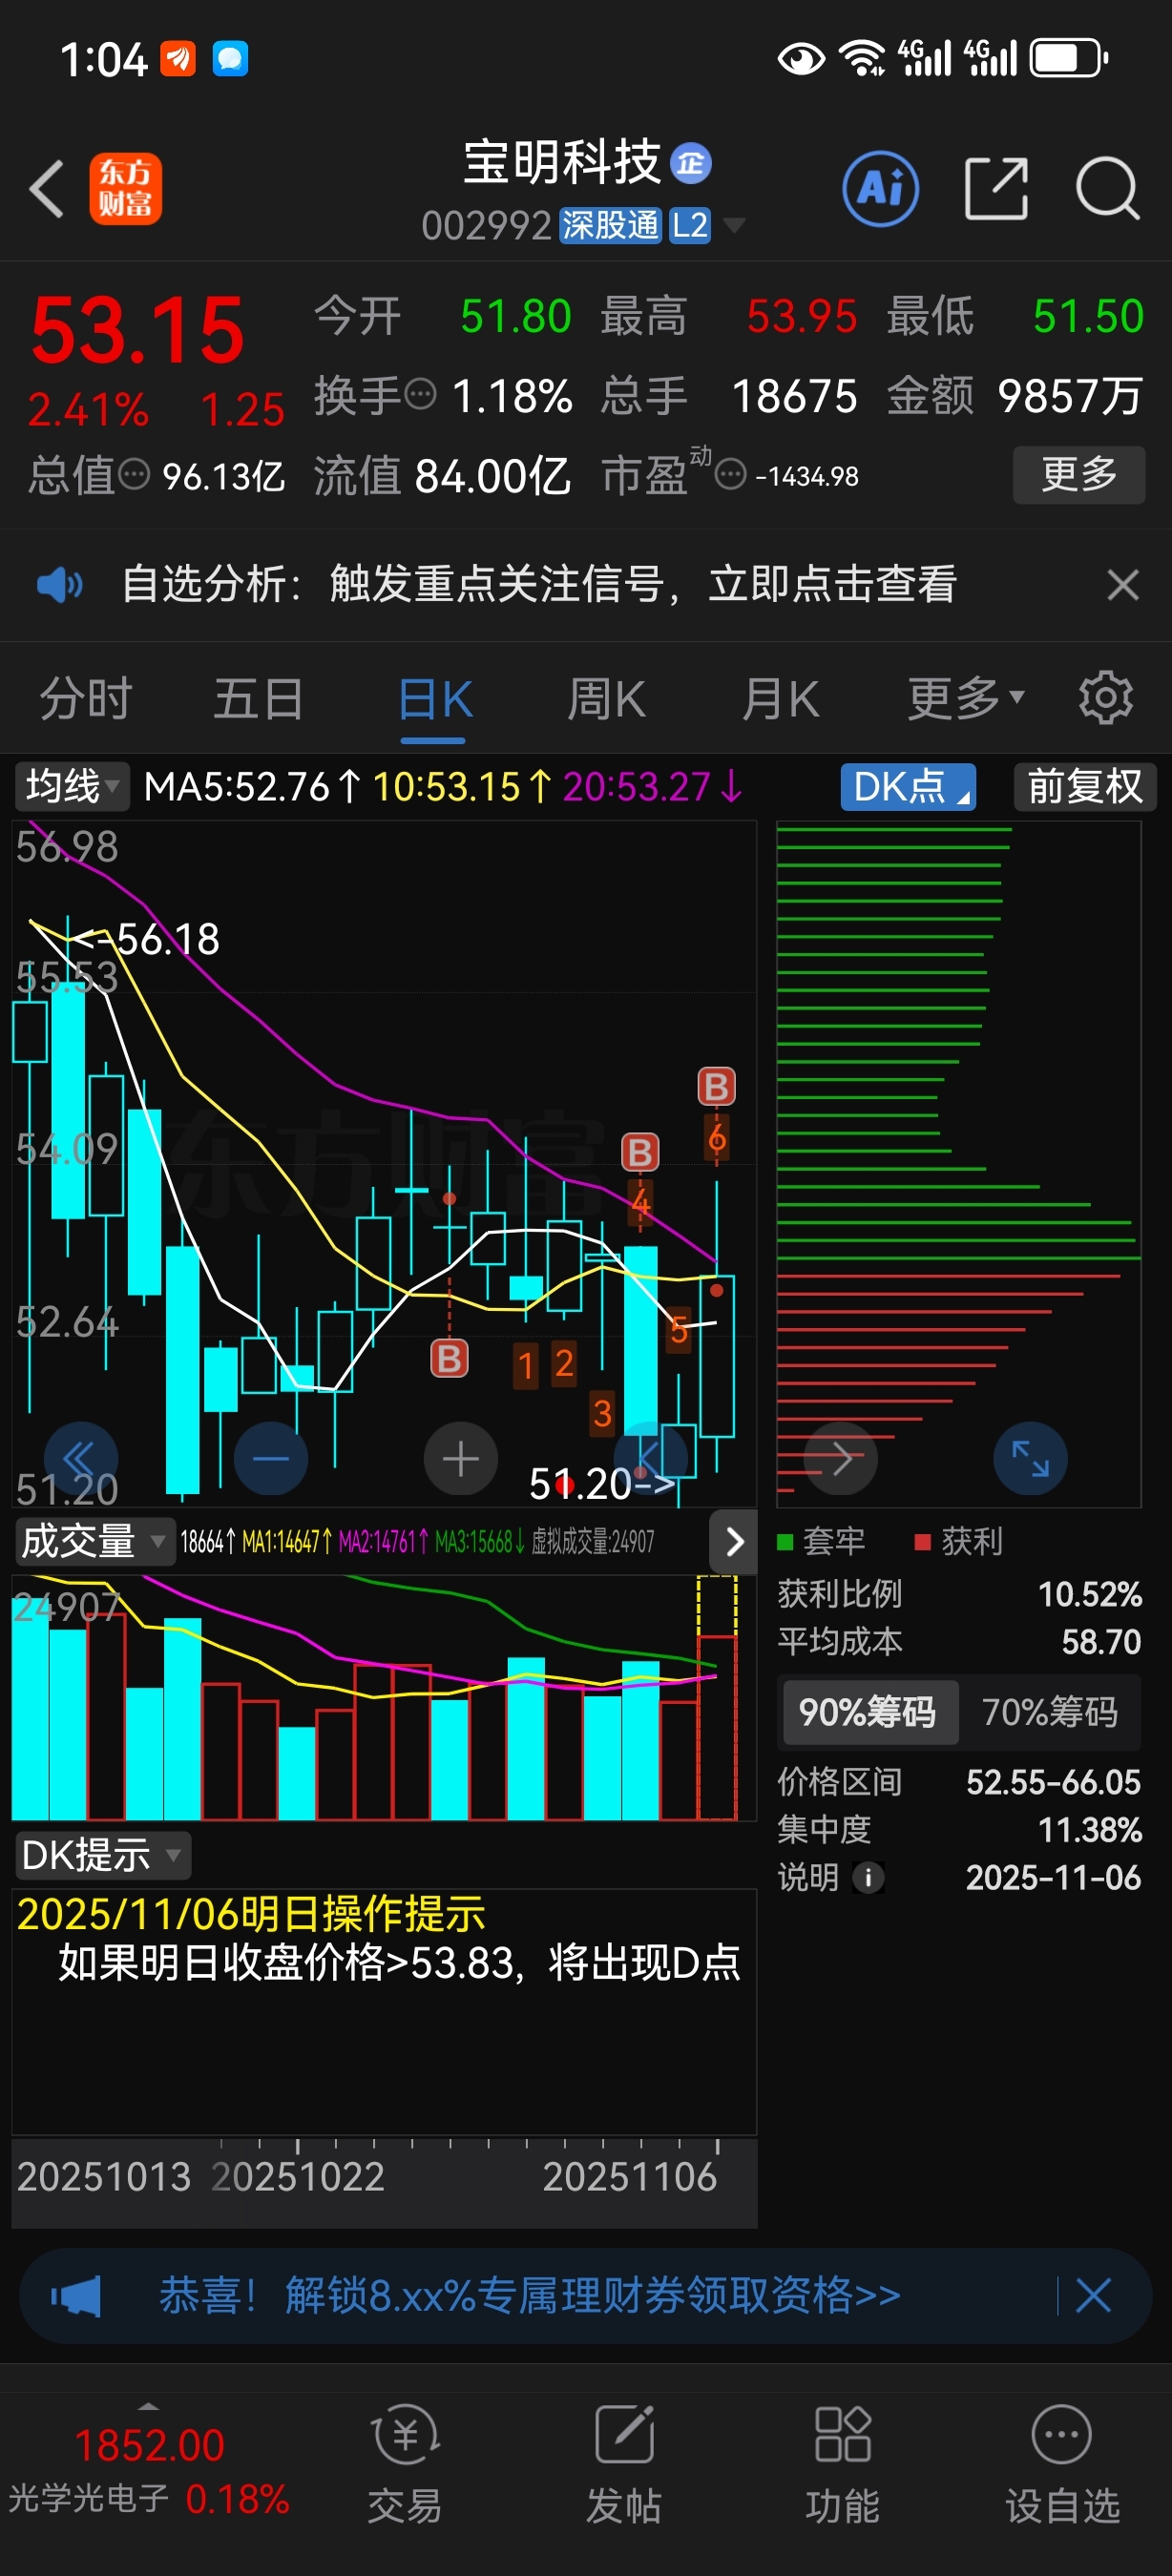Tap the 东方财富 logo icon
The width and height of the screenshot is (1172, 2576).
(x=126, y=188)
